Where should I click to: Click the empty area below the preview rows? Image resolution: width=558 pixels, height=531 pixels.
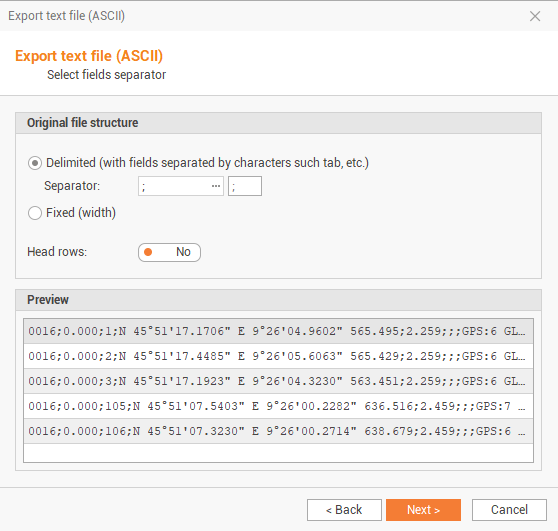(x=278, y=453)
